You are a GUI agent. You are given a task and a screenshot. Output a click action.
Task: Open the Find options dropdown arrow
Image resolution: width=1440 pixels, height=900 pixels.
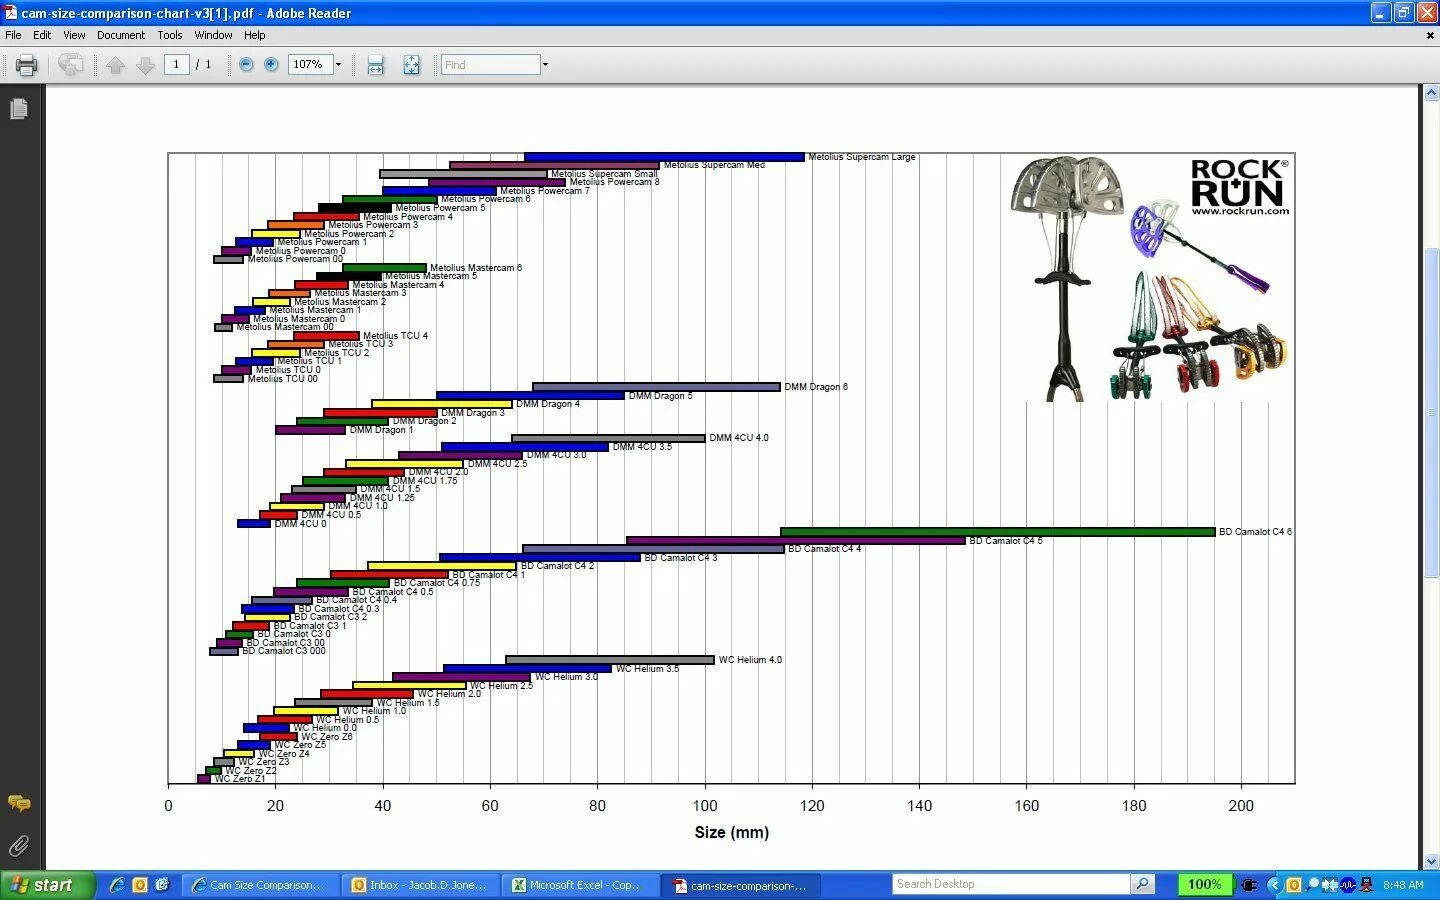[545, 65]
